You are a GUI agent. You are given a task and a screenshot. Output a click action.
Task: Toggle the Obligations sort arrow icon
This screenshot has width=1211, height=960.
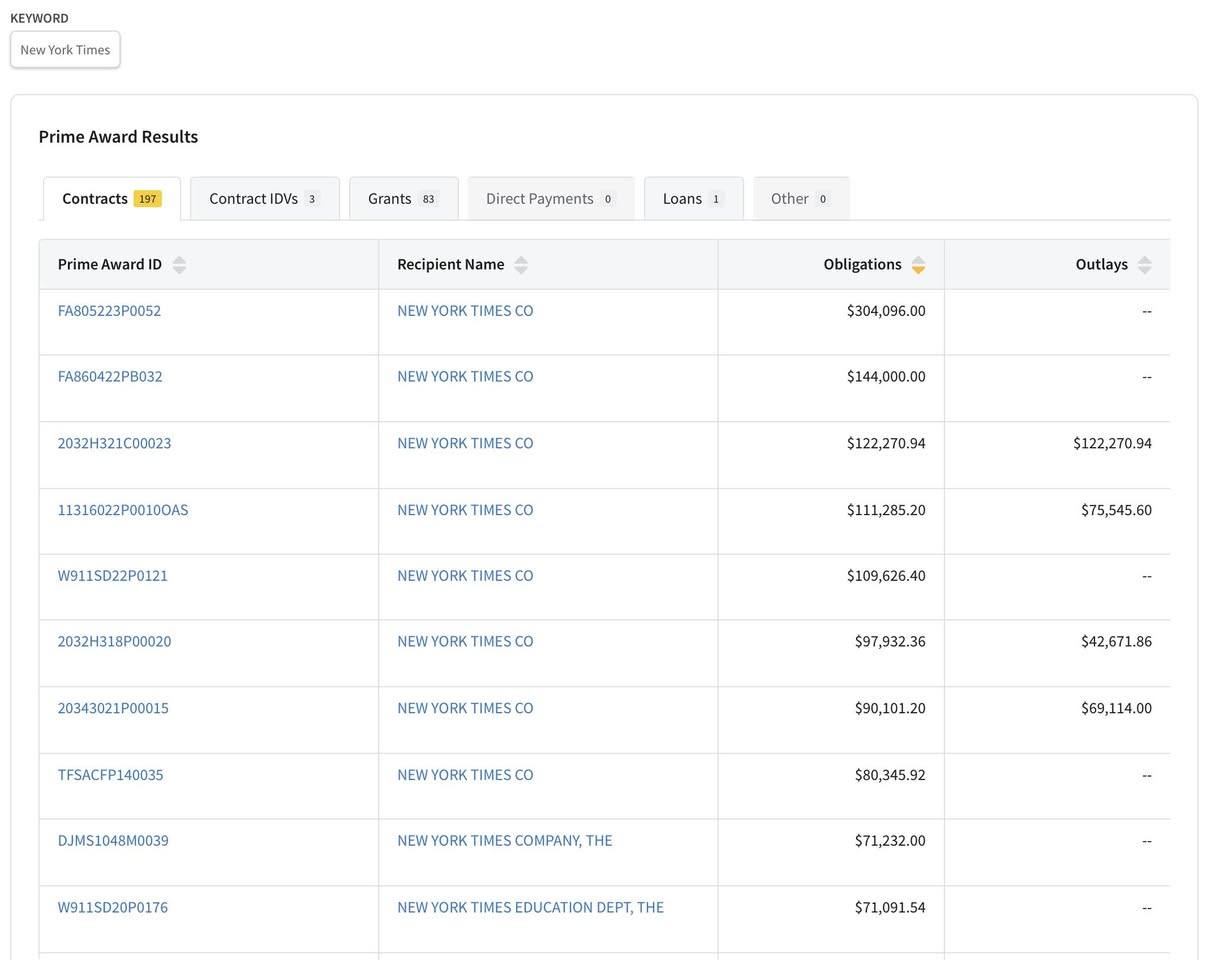[918, 265]
